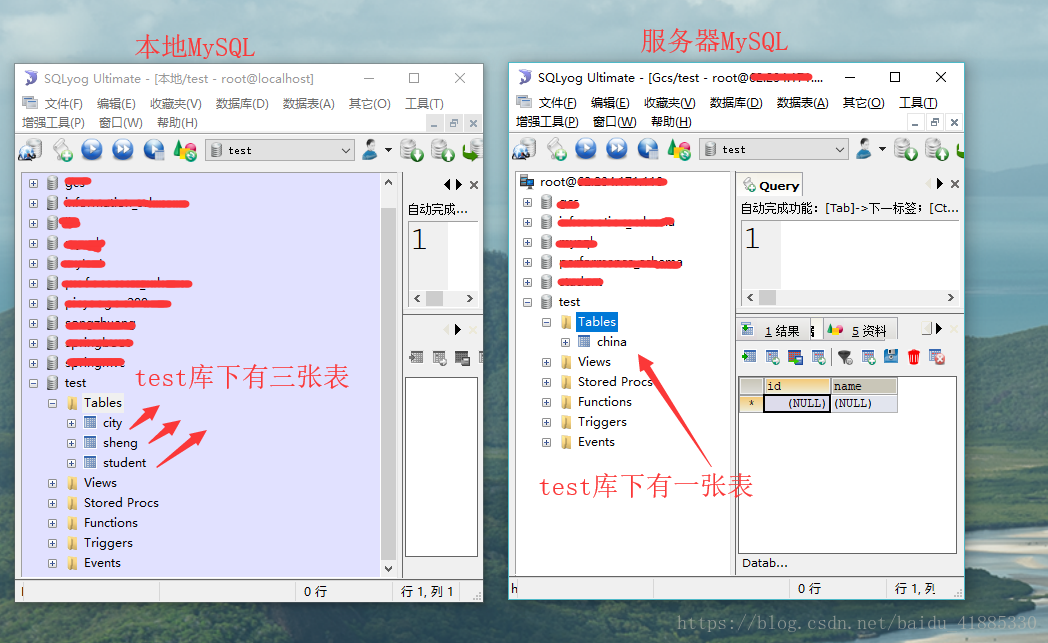Click database green down-arrow icon, local window

[x=412, y=150]
